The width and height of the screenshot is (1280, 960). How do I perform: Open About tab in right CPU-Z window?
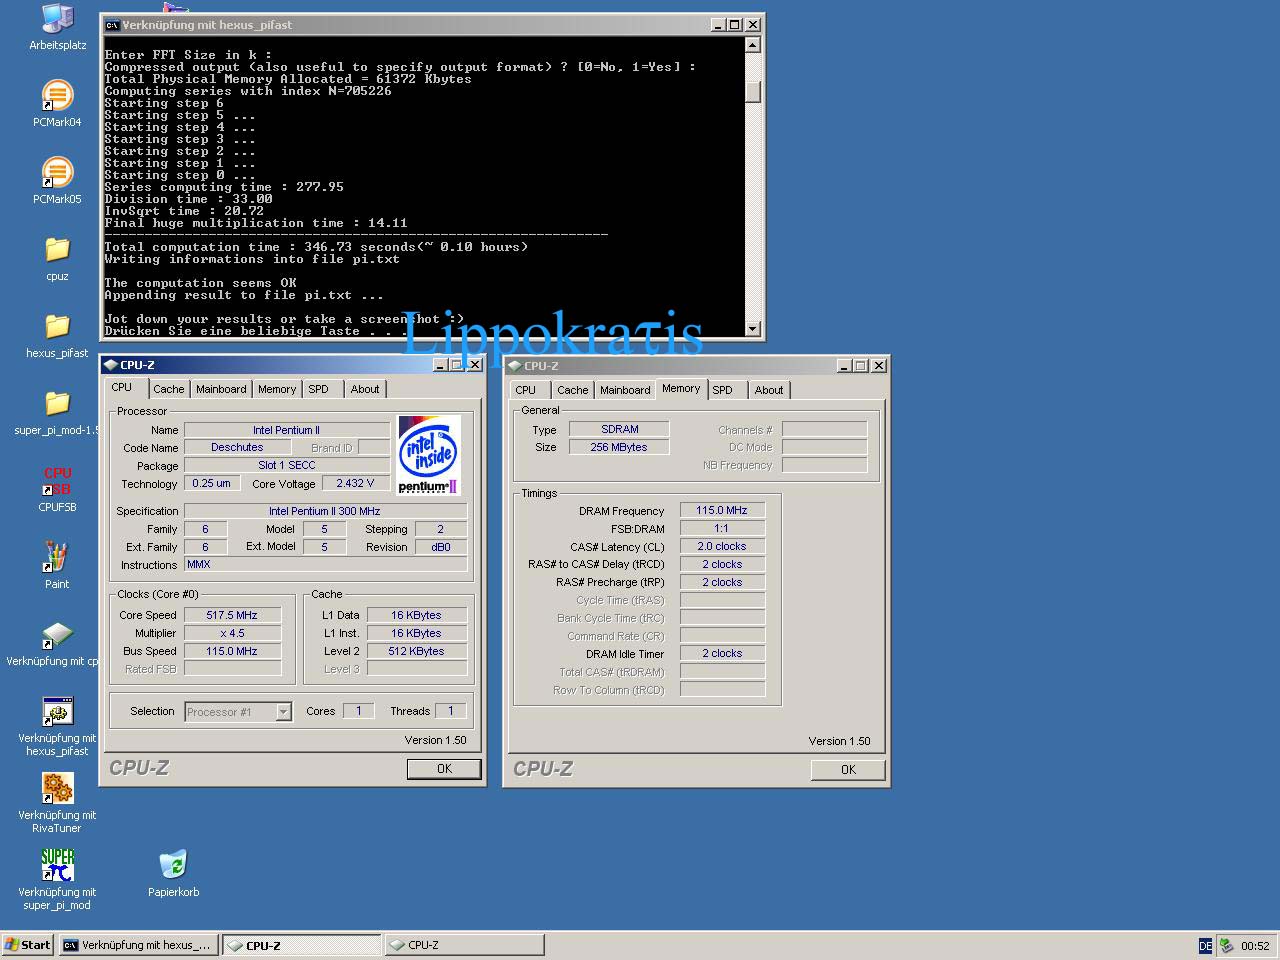click(769, 390)
